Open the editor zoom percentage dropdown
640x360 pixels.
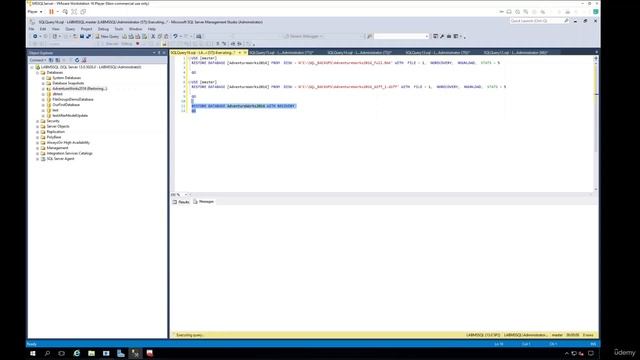(x=186, y=195)
